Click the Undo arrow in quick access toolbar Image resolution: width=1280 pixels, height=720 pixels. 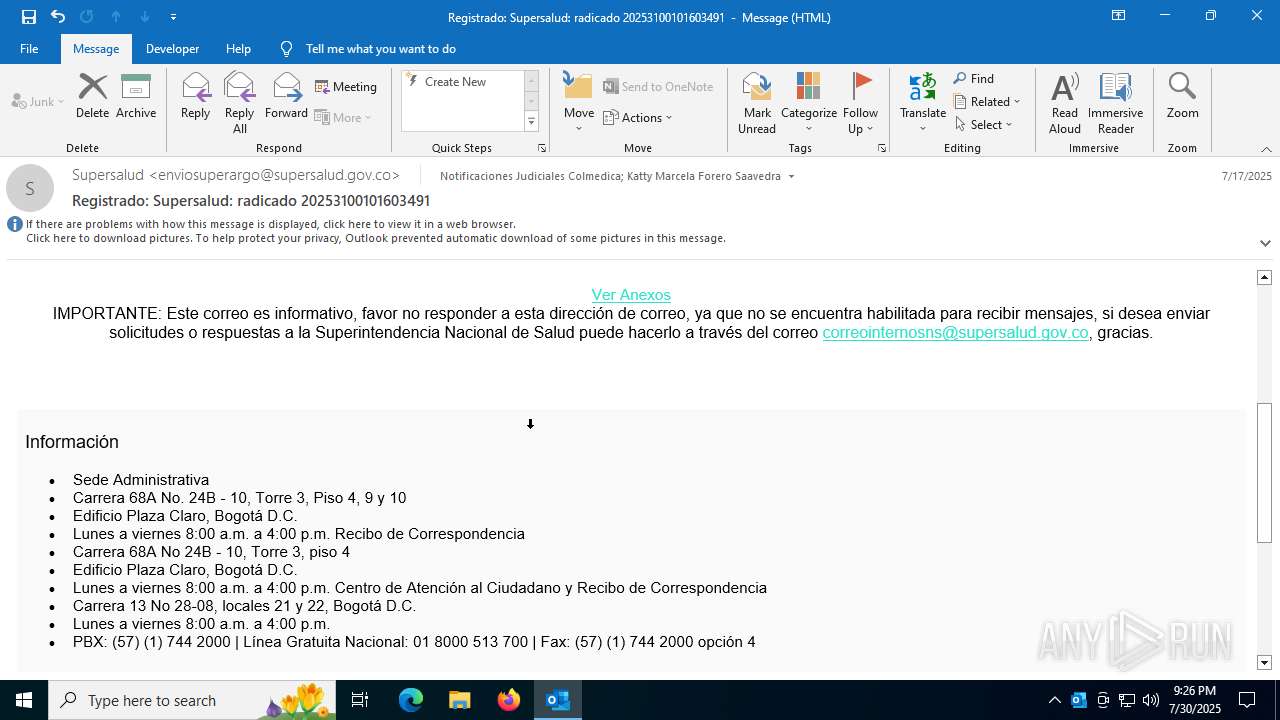(58, 17)
